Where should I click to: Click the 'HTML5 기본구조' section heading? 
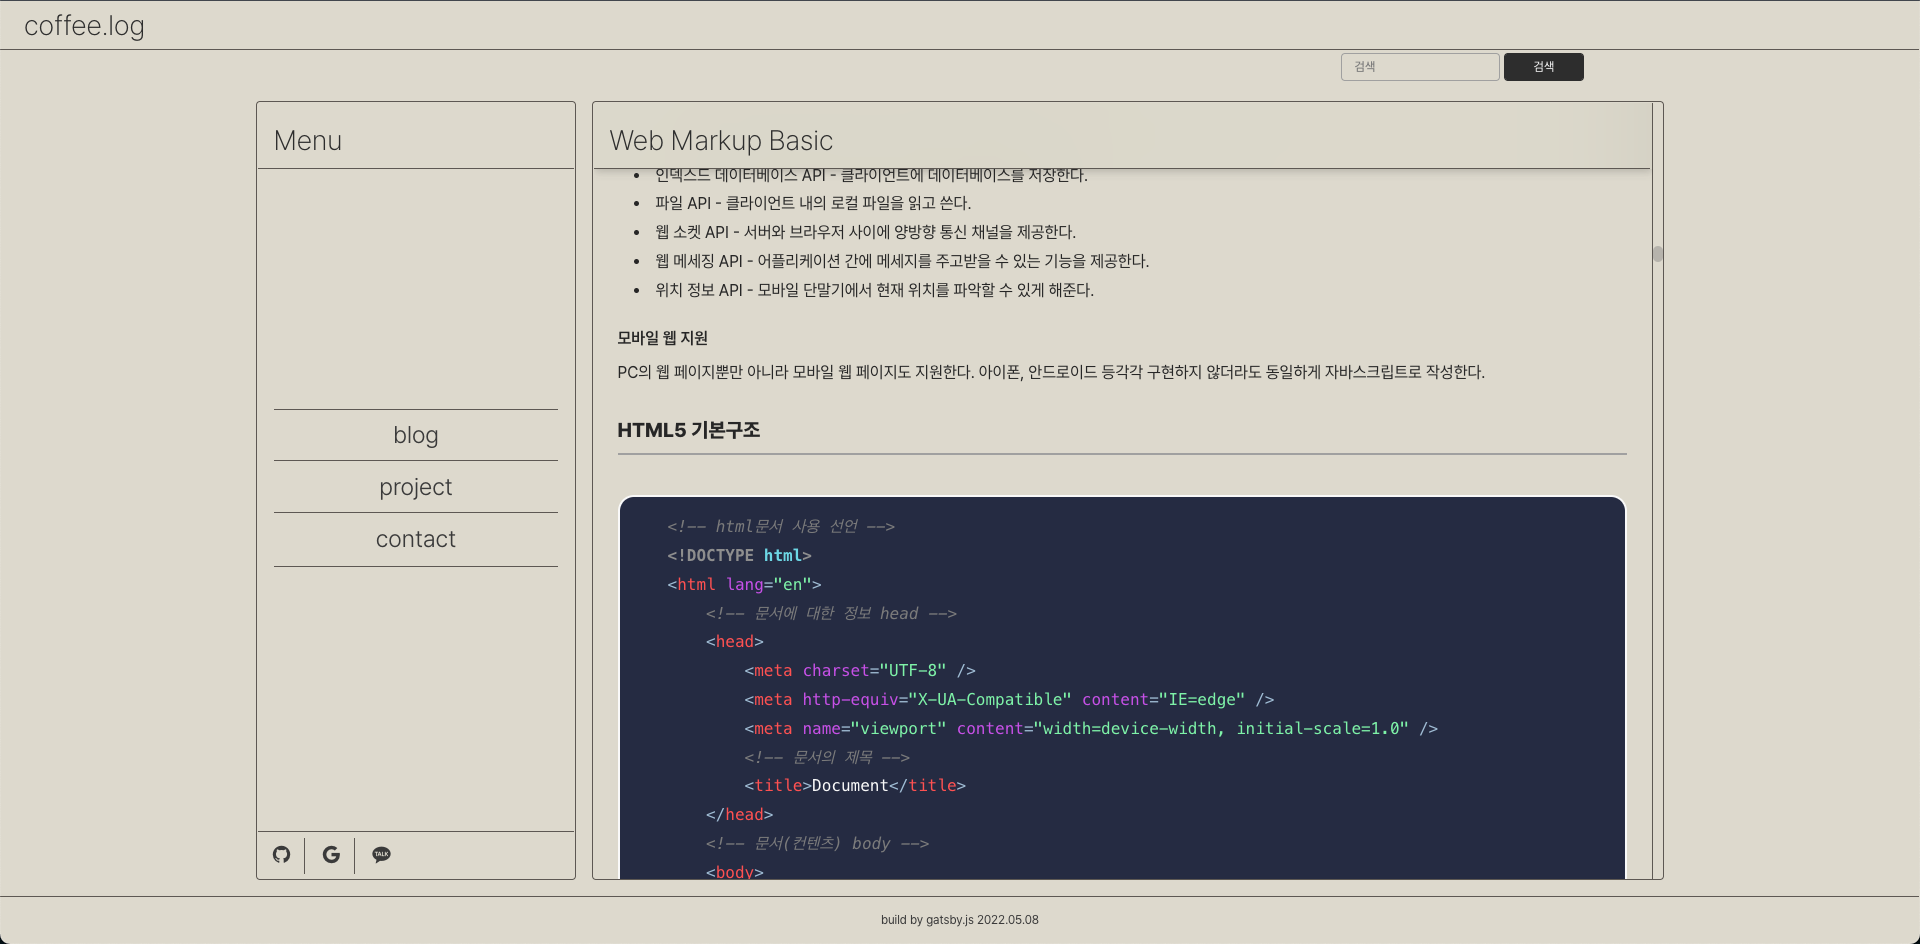point(689,430)
